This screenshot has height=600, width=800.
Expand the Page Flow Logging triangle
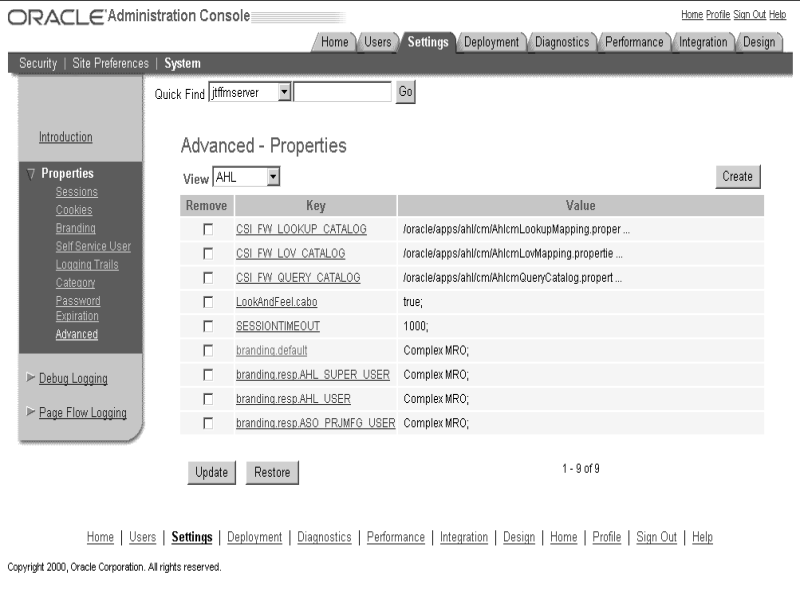[31, 411]
